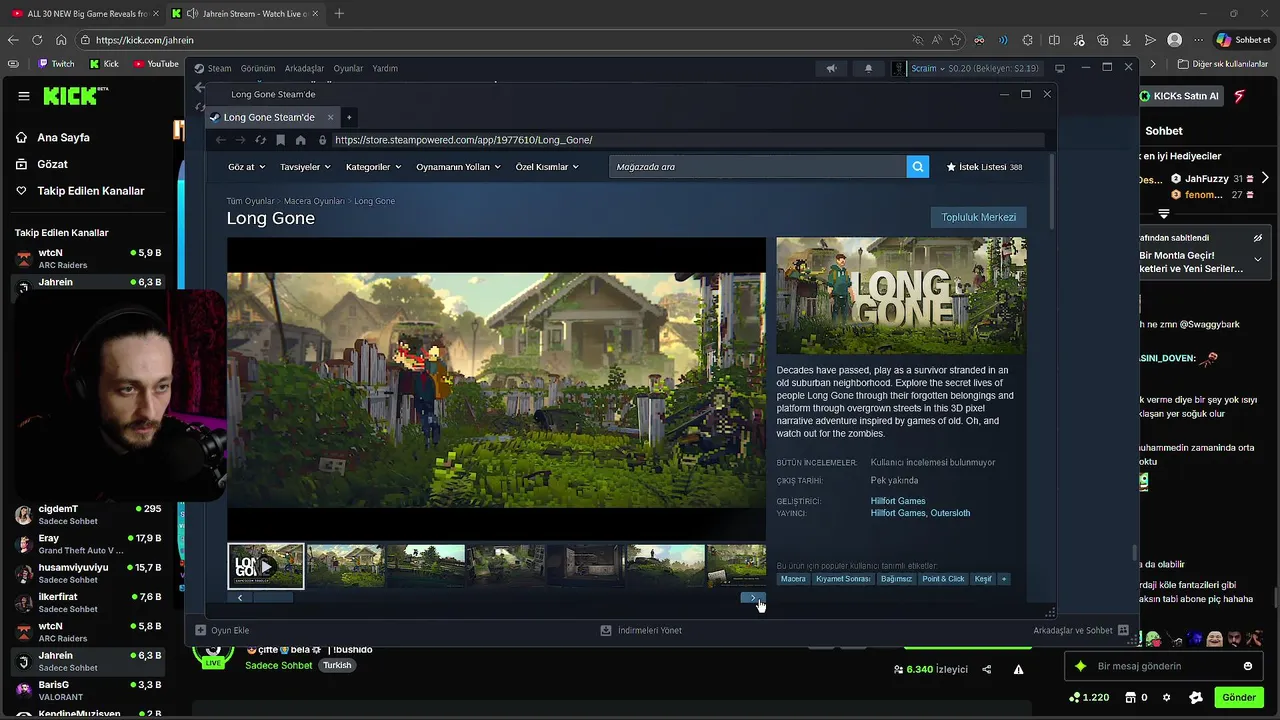Open emoji picker in chat input
The image size is (1280, 720).
(1248, 666)
